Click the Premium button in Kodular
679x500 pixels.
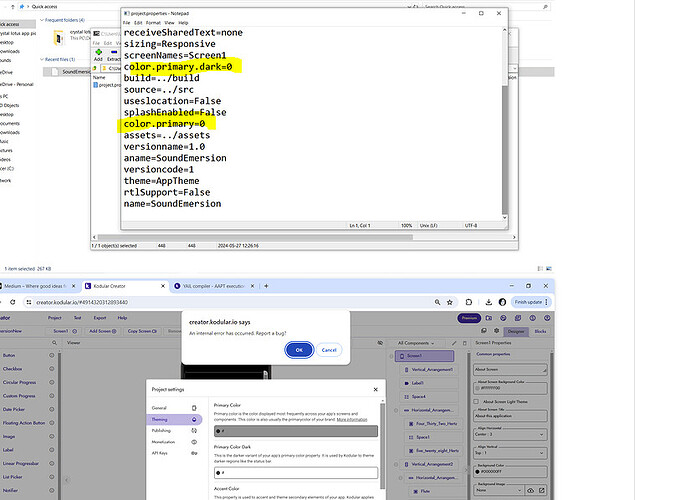tap(469, 318)
